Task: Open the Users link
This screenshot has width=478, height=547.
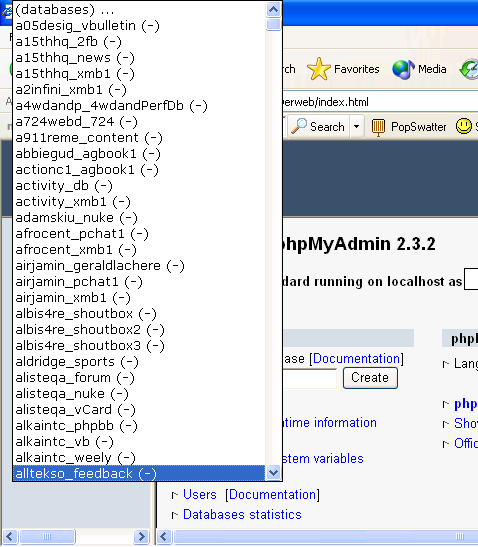Action: point(200,494)
